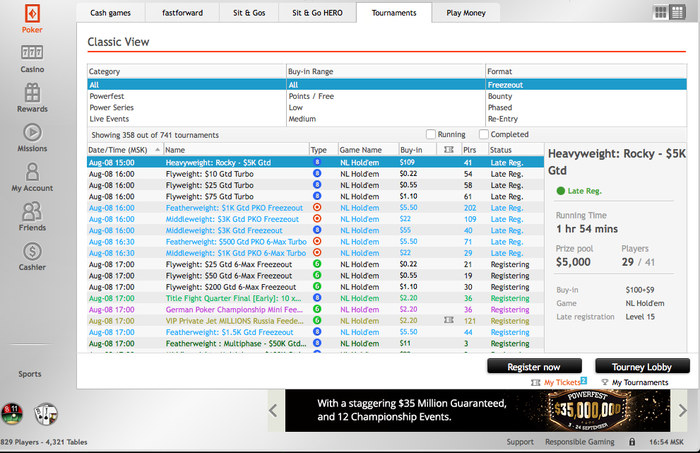The height and width of the screenshot is (453, 700).
Task: Sort by the Plrs column header
Action: tap(474, 150)
